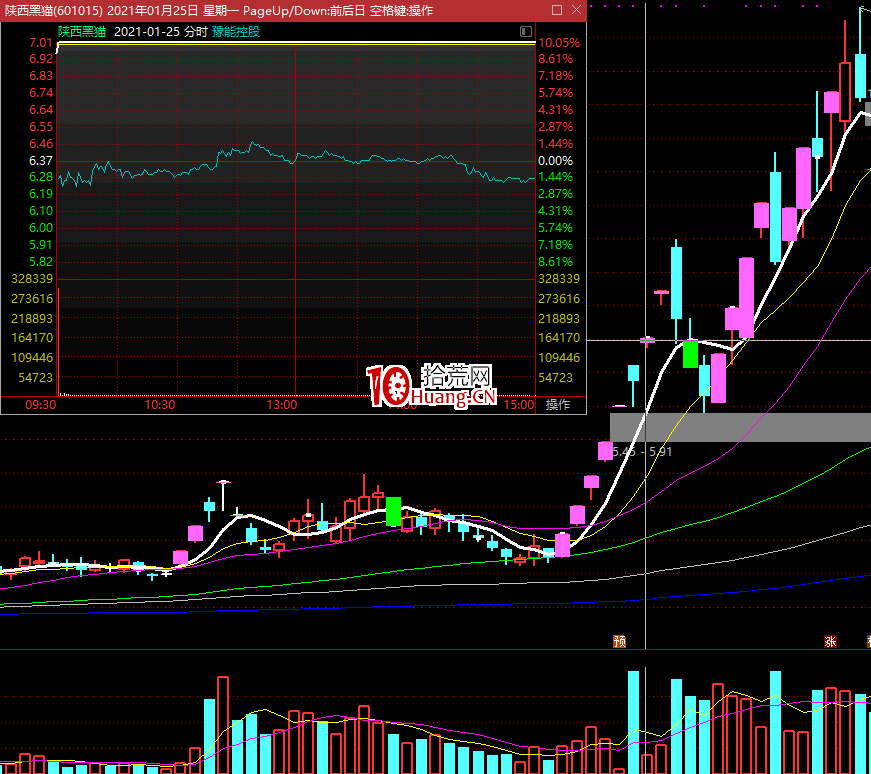Screen dimensions: 871x774
Task: Click the orange 预 marker on the chart
Action: 619,641
